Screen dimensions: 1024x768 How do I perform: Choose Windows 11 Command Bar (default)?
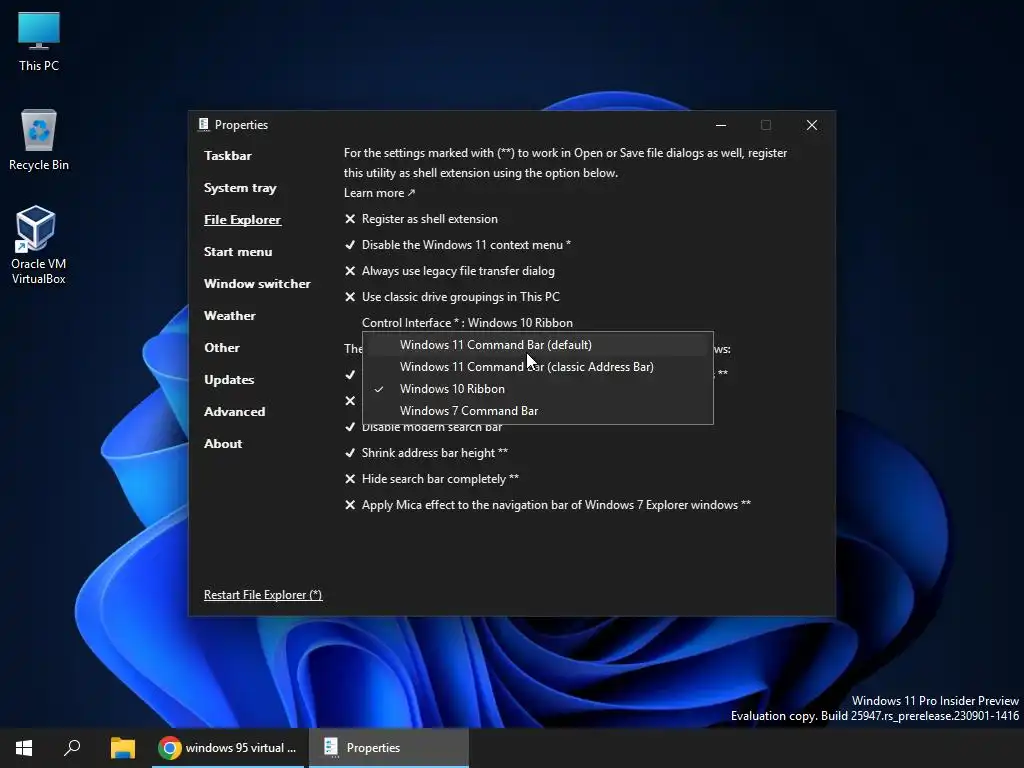coord(537,345)
